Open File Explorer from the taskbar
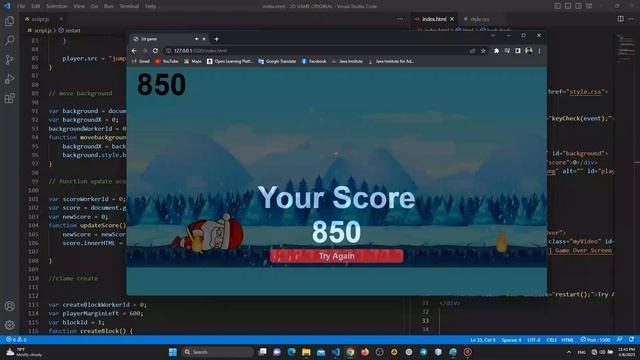 [306, 352]
